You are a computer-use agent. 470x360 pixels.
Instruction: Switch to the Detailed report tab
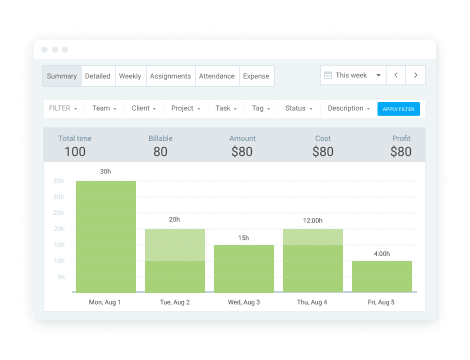click(x=98, y=76)
